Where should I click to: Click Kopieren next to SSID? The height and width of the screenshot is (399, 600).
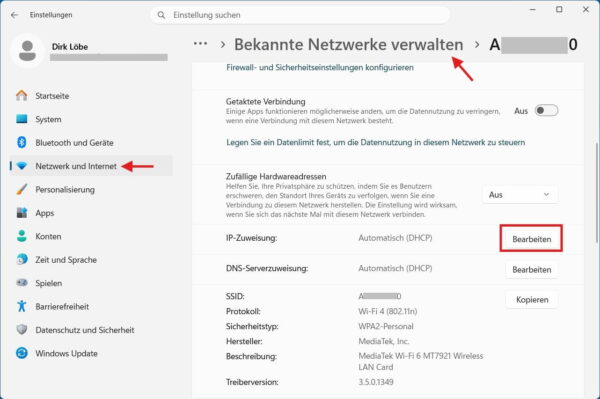tap(531, 300)
